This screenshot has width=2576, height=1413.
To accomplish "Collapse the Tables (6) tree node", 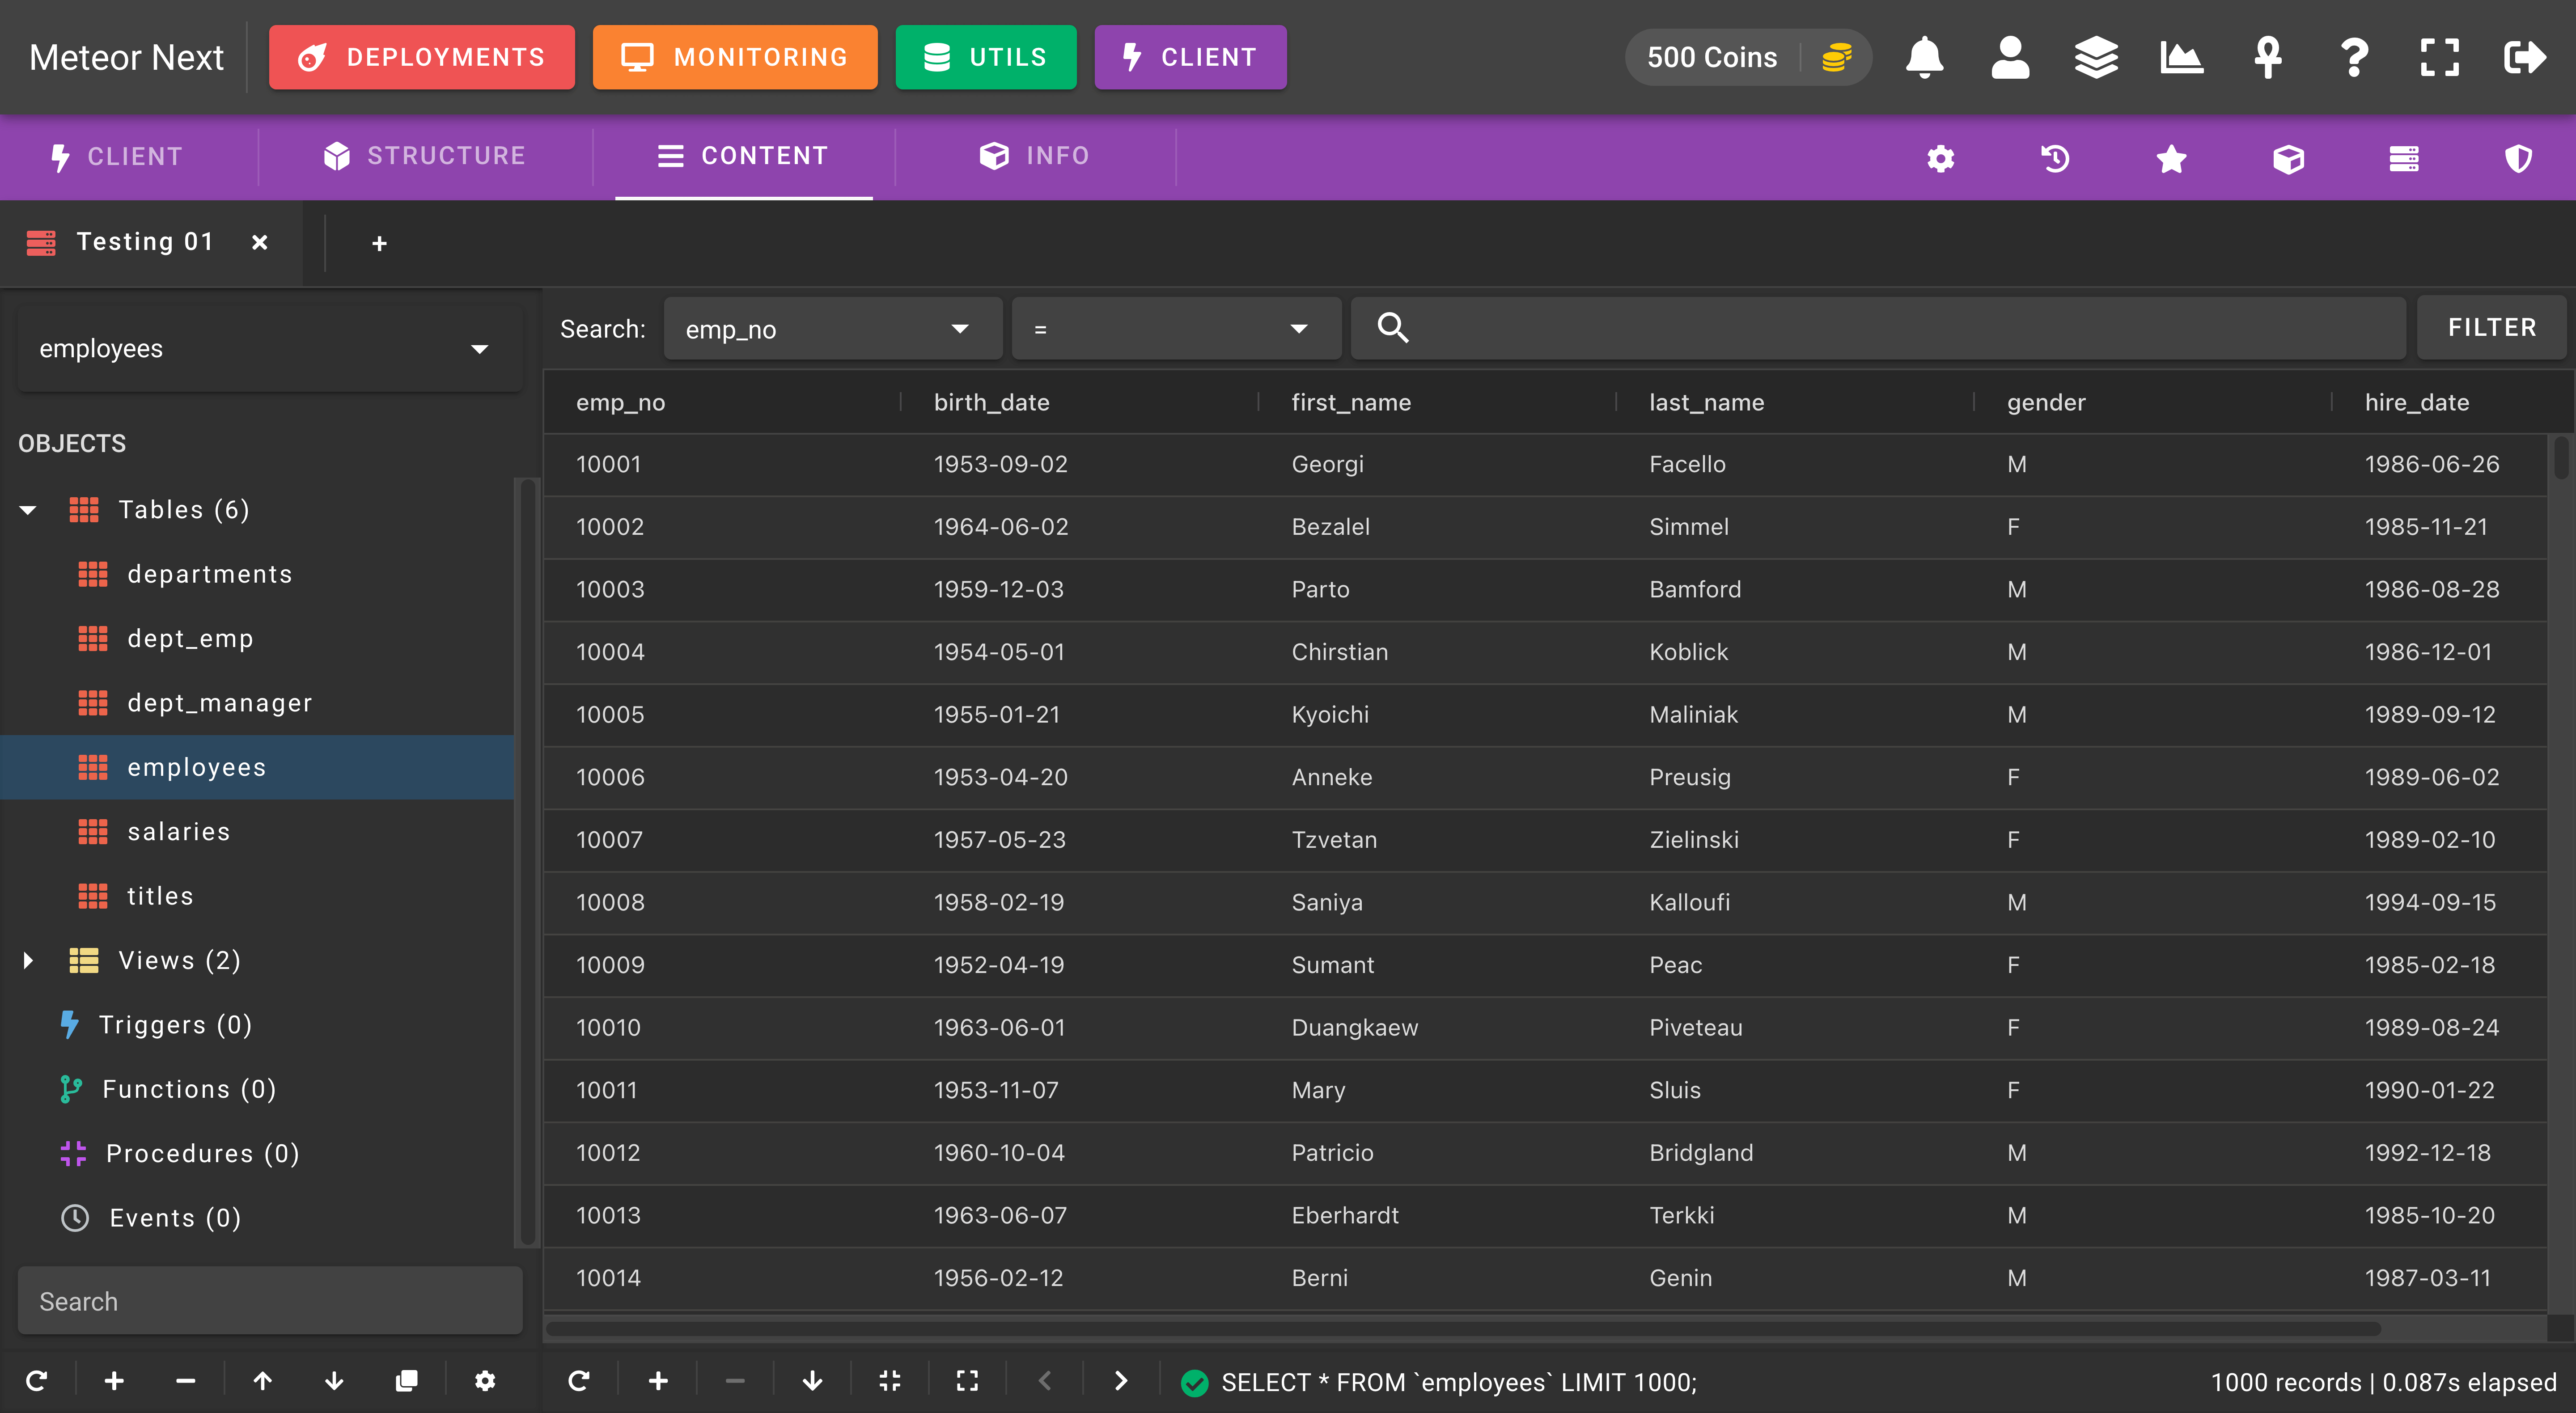I will tap(28, 510).
